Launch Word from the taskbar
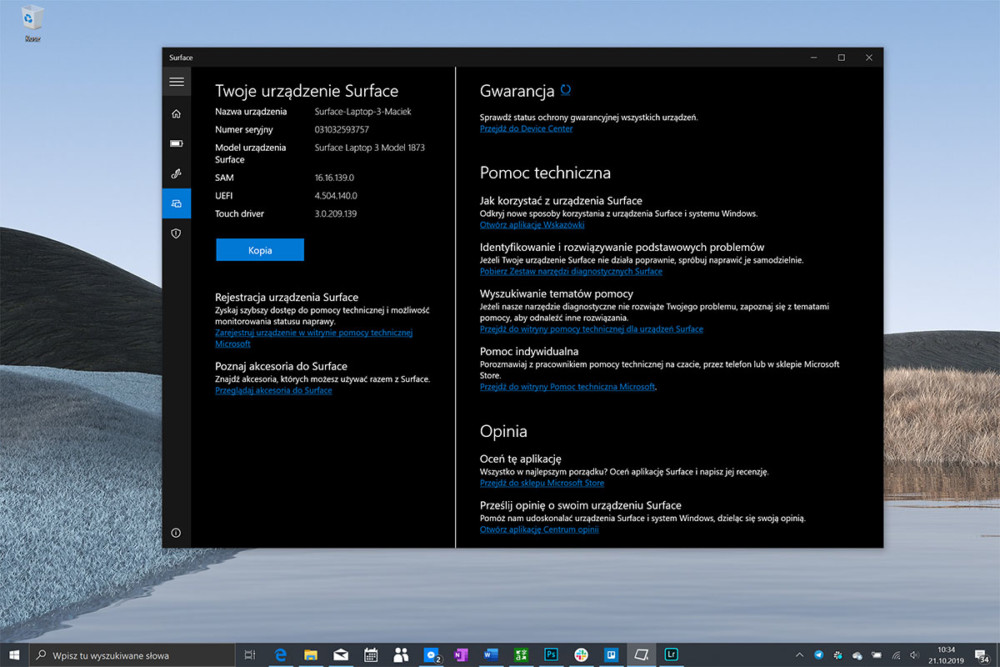This screenshot has width=1000, height=667. 490,655
